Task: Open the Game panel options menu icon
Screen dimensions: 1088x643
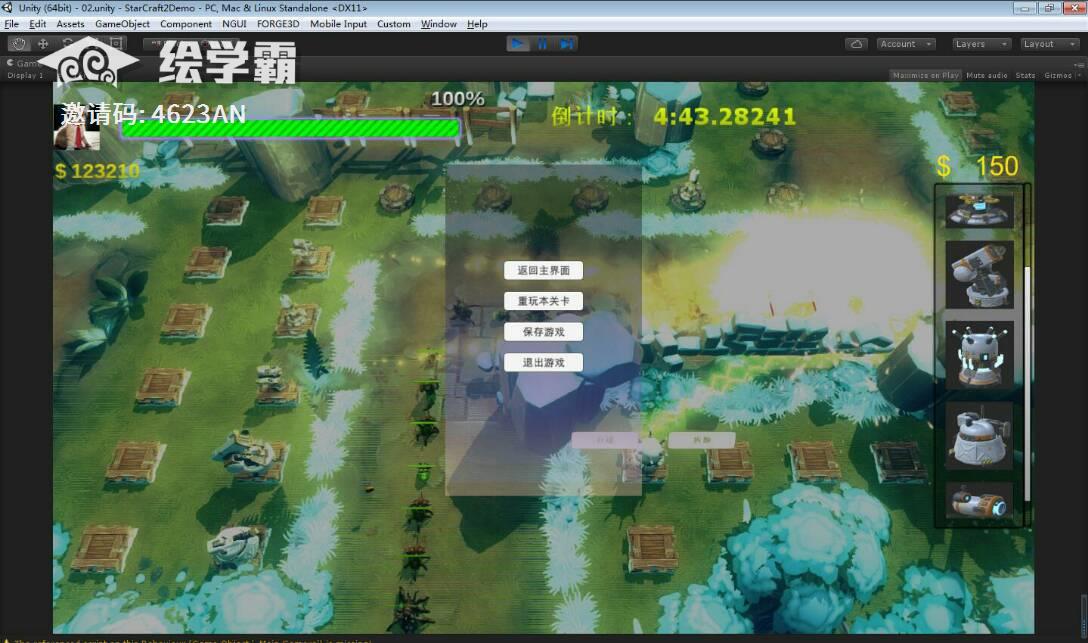Action: pos(1078,63)
